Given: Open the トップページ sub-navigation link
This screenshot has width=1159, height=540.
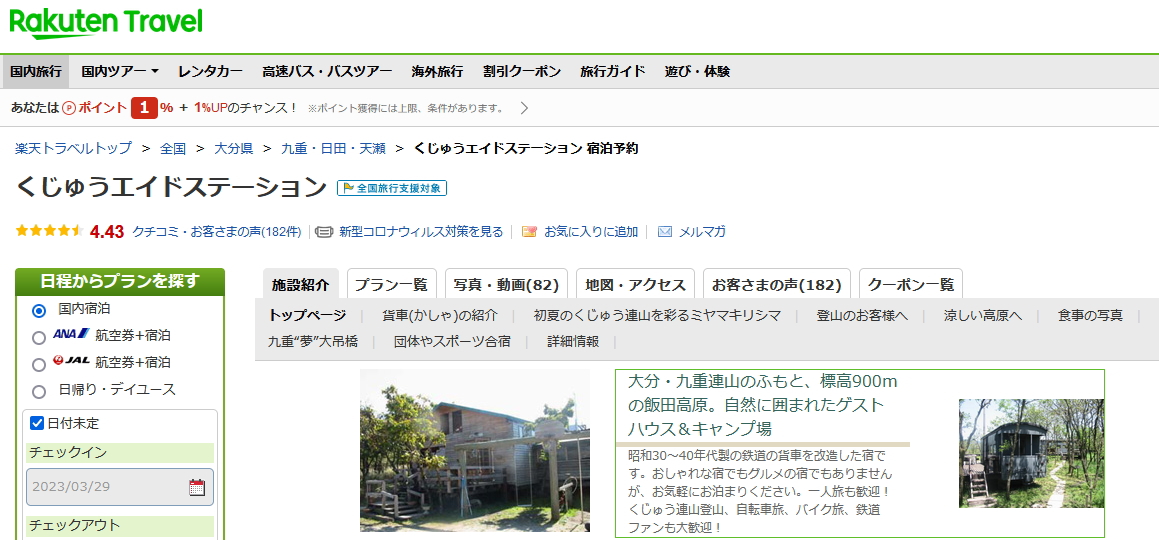Looking at the screenshot, I should pos(307,315).
